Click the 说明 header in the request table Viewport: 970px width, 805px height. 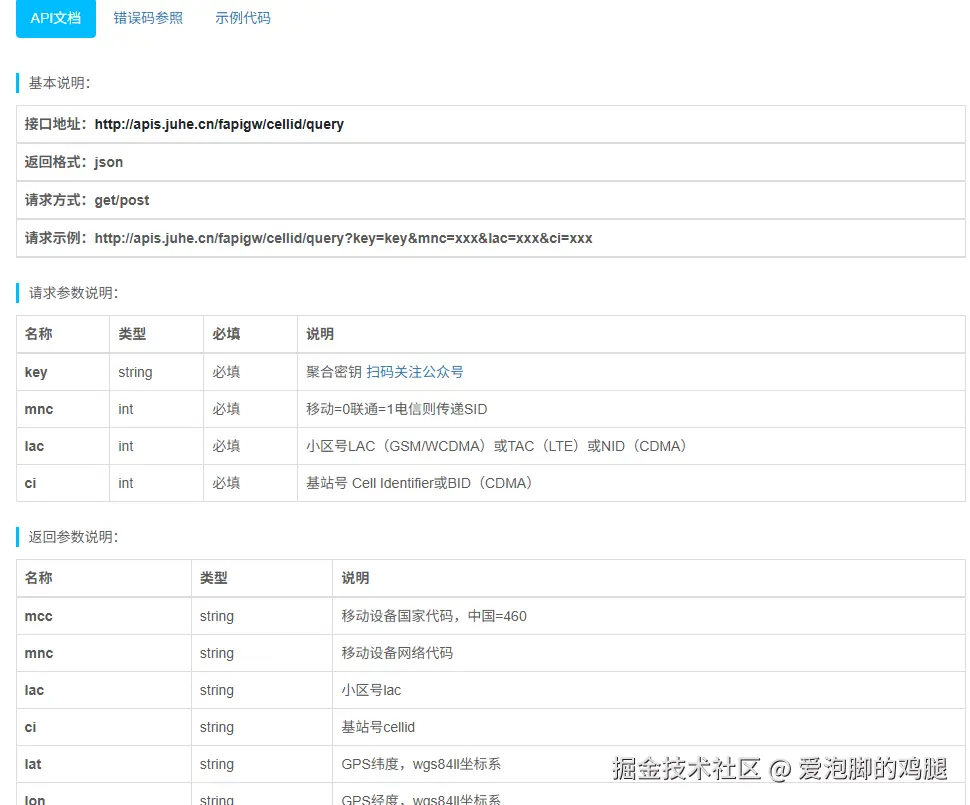(631, 334)
